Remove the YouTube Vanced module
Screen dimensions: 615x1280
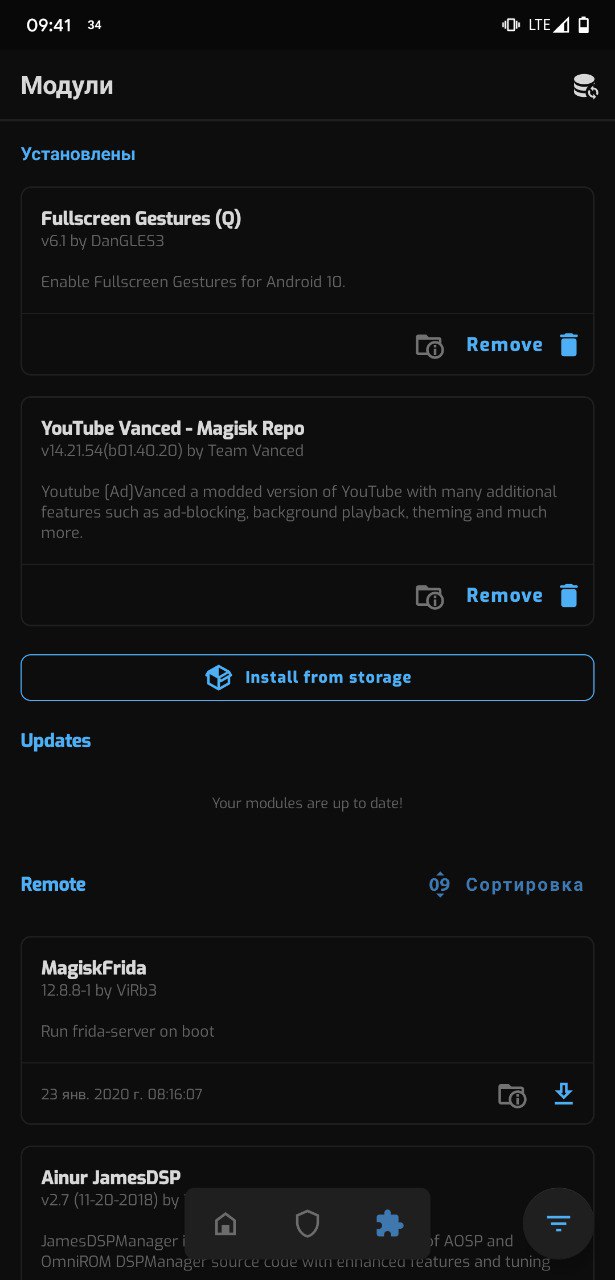[x=504, y=596]
